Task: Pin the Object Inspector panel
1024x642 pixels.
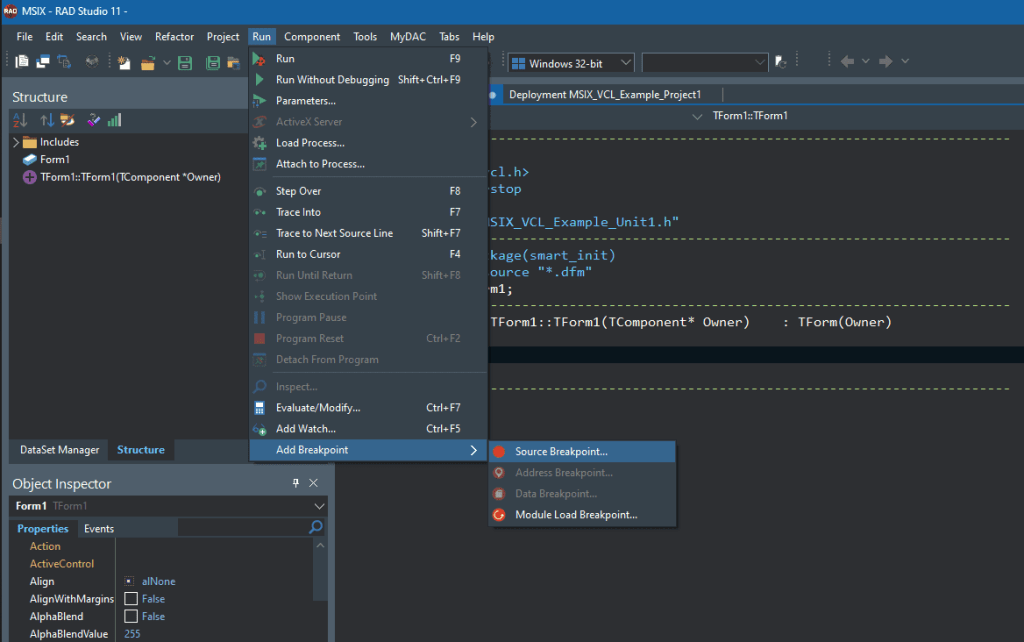Action: pos(296,483)
